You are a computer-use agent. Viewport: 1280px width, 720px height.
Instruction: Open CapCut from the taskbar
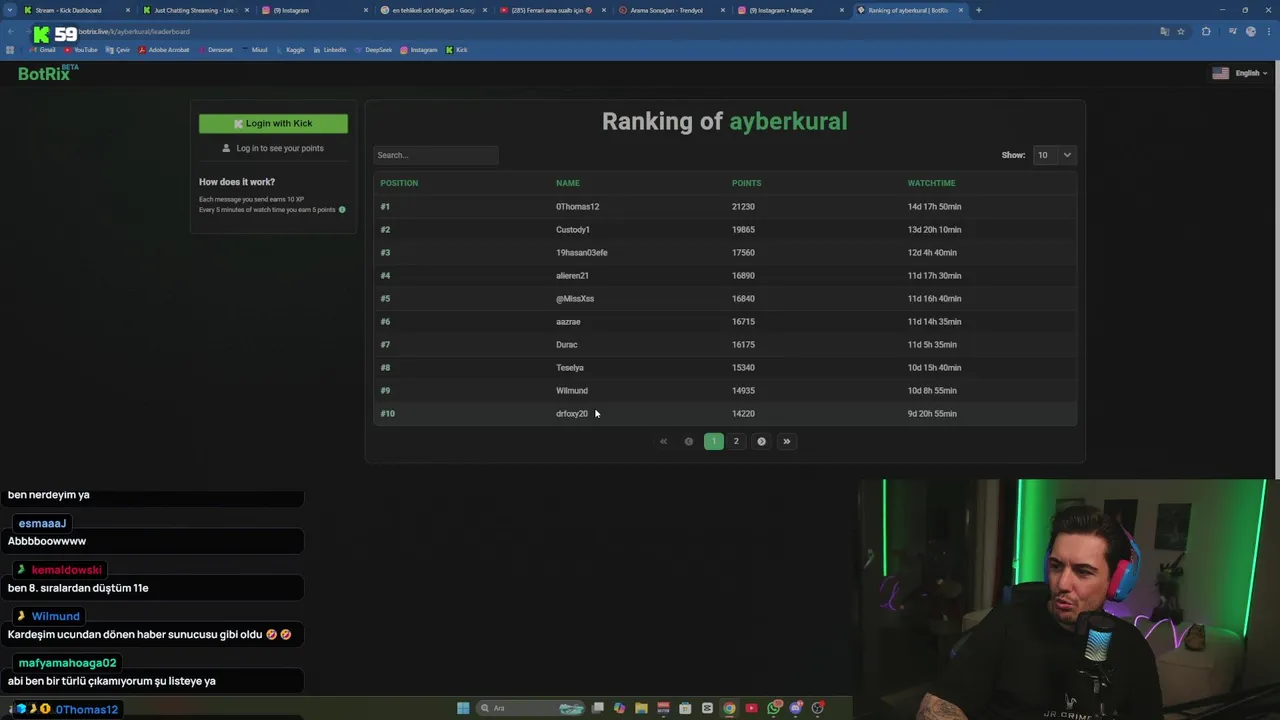(707, 708)
